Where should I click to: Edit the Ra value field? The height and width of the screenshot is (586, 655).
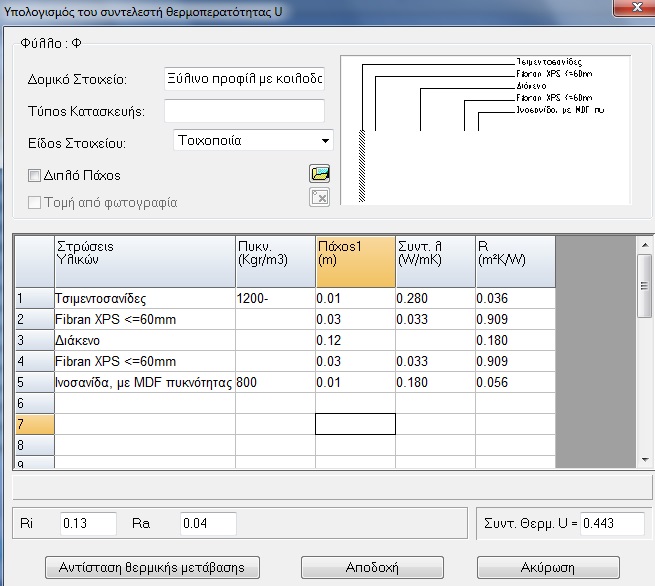click(x=207, y=523)
